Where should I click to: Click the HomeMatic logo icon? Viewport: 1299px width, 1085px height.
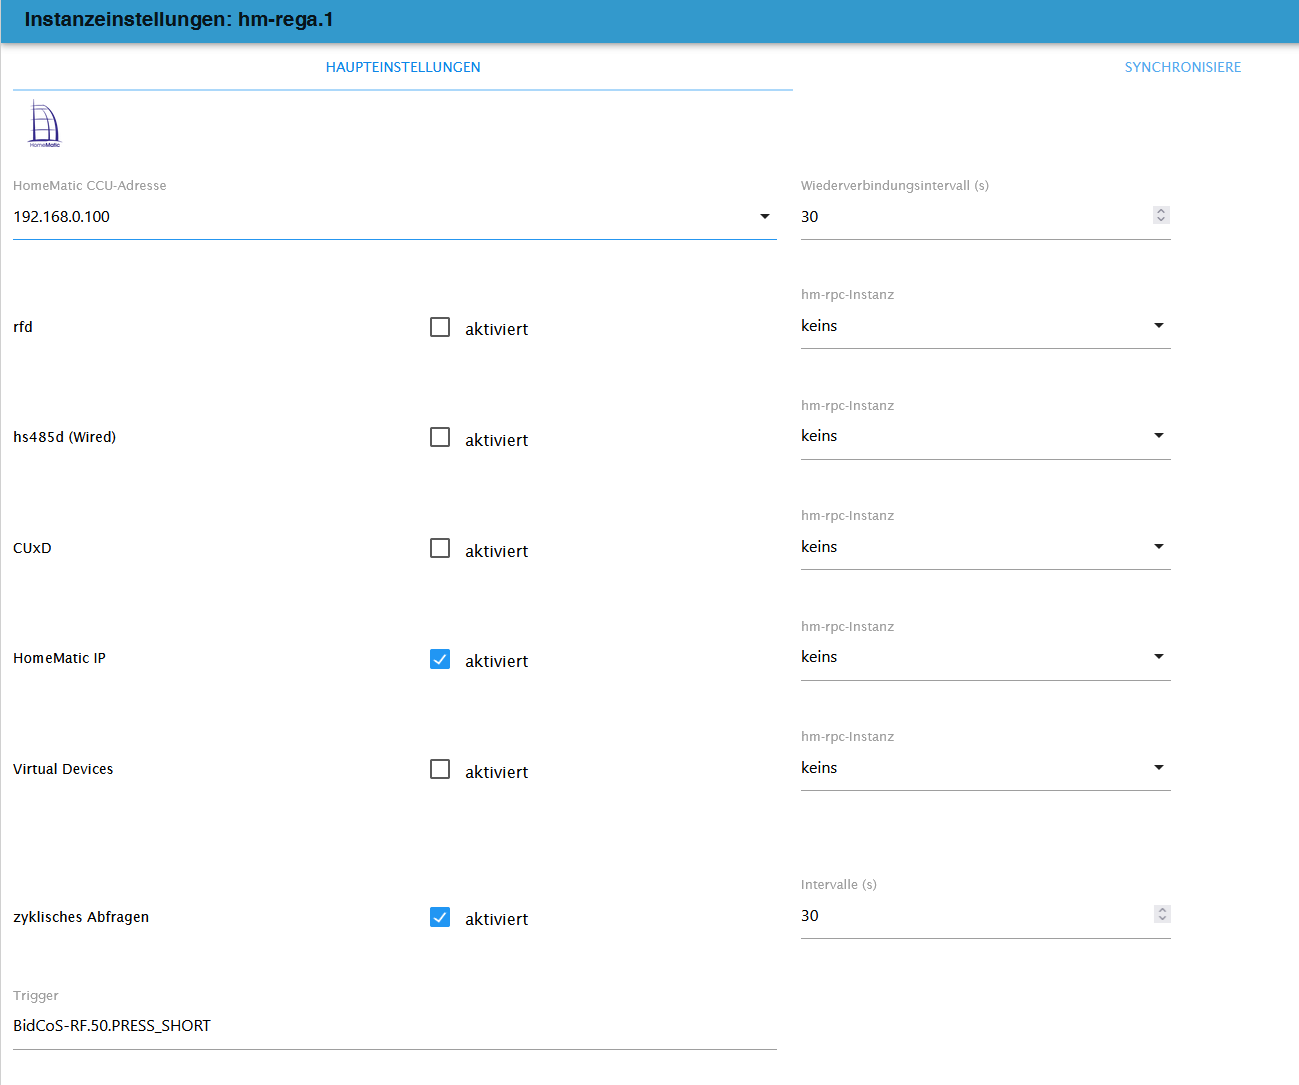(x=44, y=124)
